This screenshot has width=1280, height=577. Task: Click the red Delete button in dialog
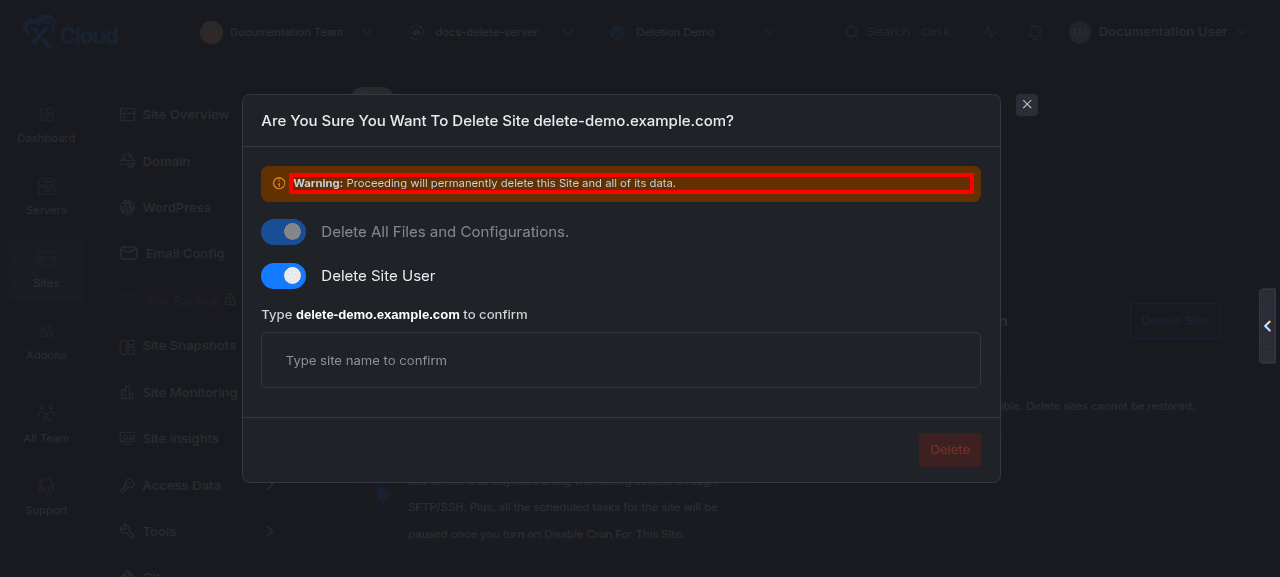950,450
